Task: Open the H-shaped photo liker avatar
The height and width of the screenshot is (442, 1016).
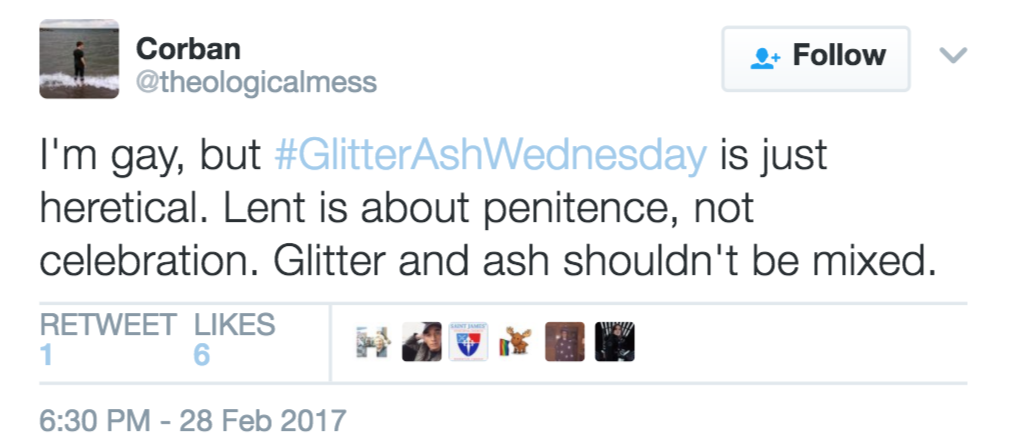Action: click(373, 342)
